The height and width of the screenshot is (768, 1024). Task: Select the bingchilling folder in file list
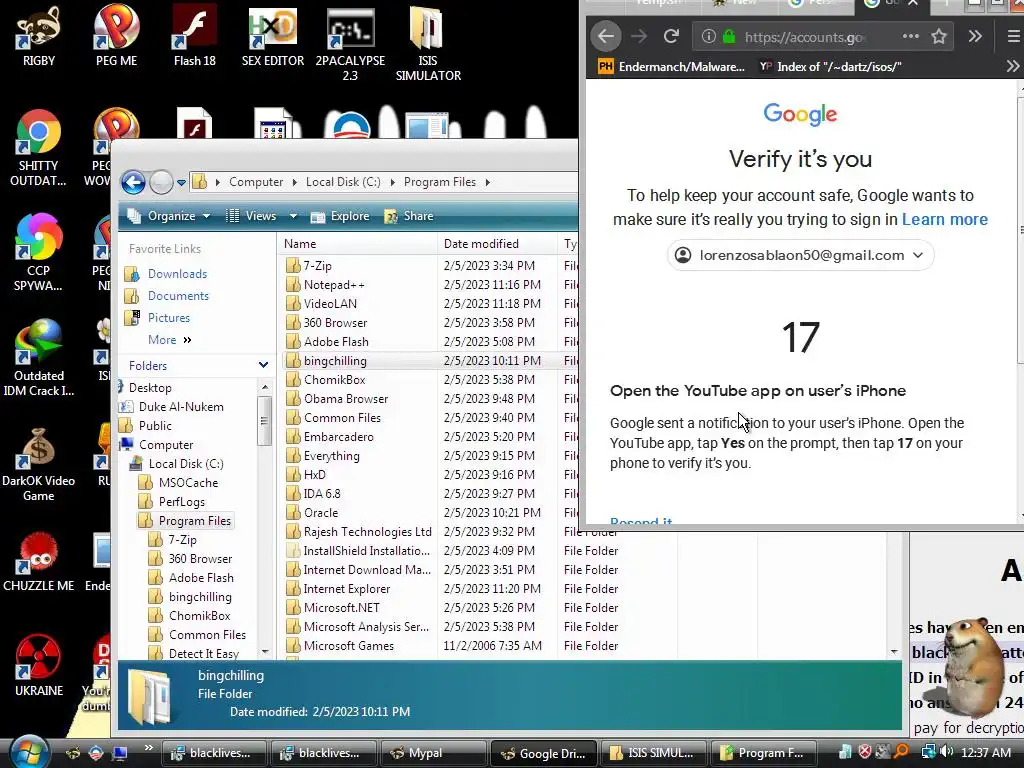point(335,360)
